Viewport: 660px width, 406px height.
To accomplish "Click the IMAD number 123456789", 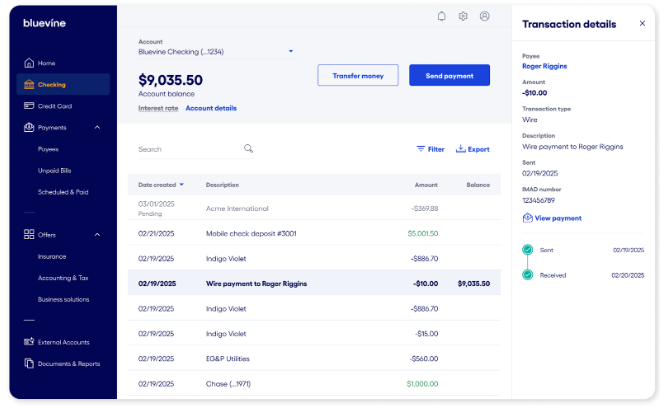I will pyautogui.click(x=538, y=200).
